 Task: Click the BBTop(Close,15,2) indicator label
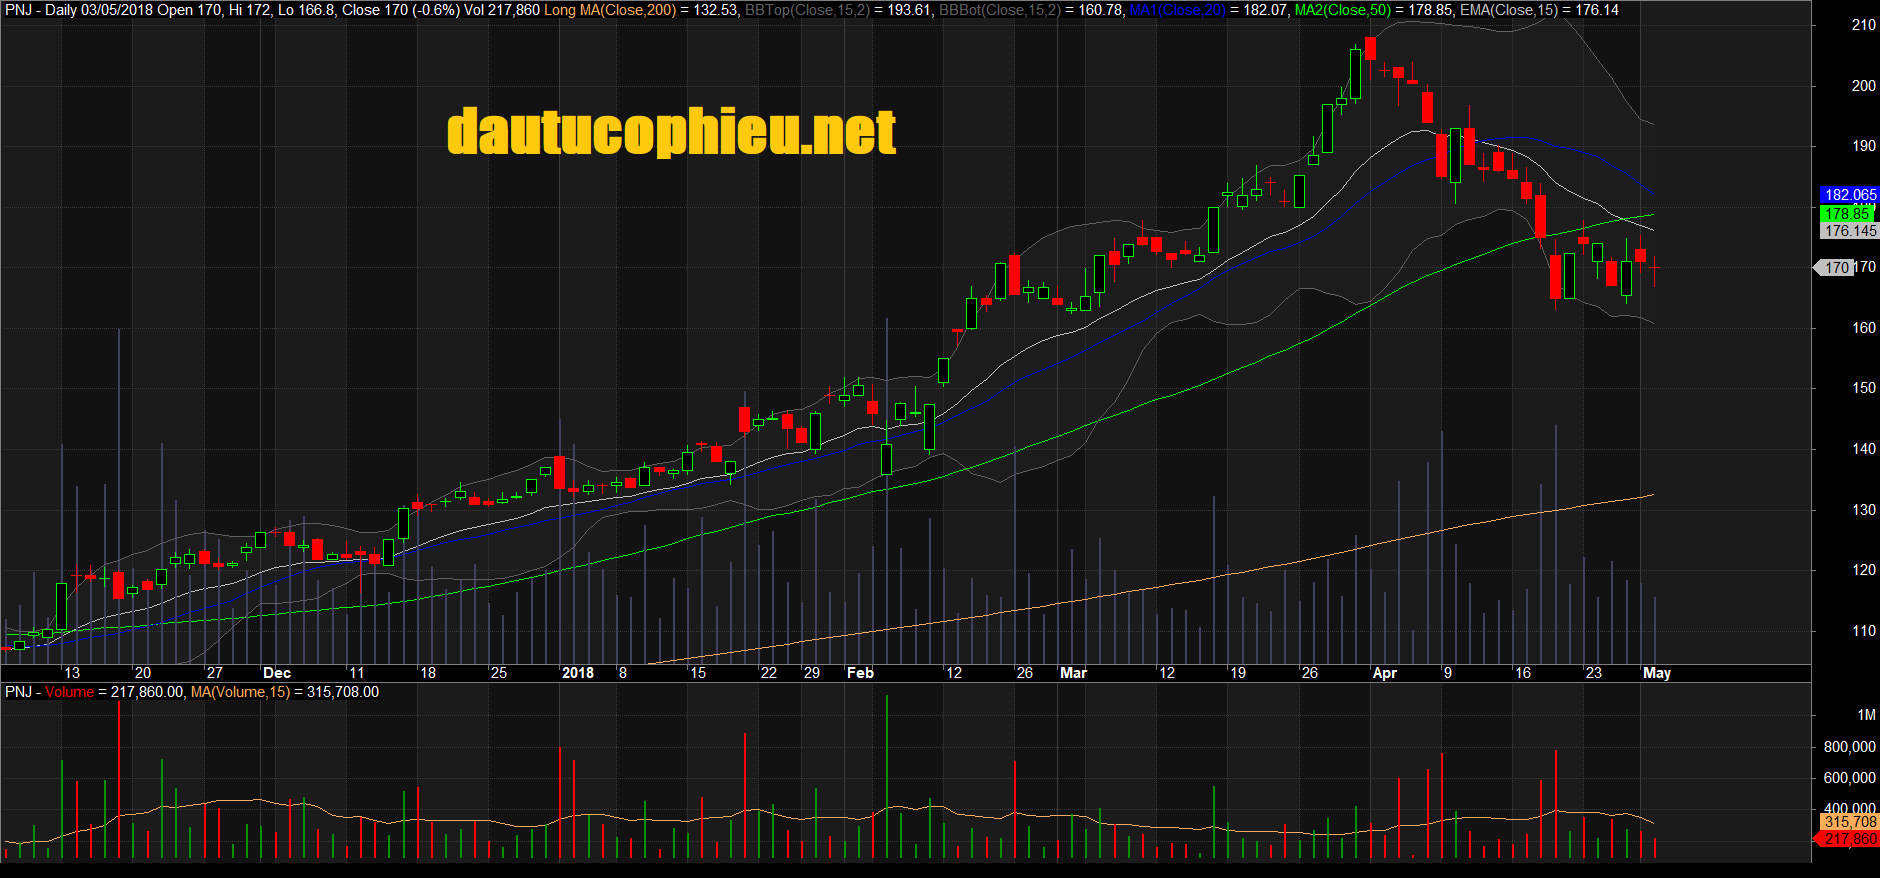coord(807,10)
